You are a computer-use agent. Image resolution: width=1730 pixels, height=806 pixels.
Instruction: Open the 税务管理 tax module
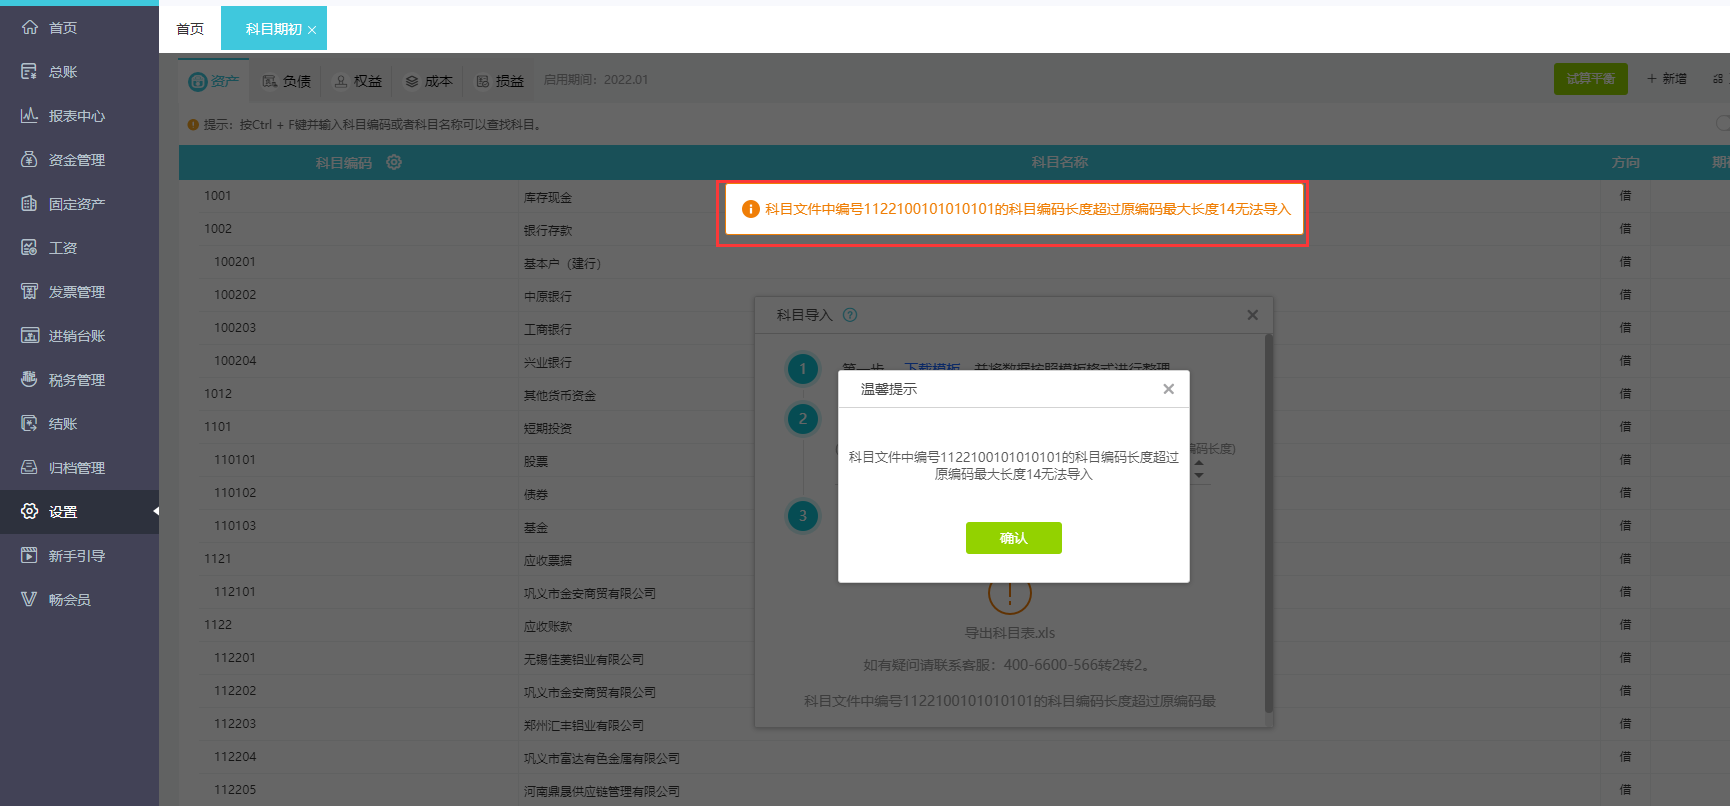[77, 380]
